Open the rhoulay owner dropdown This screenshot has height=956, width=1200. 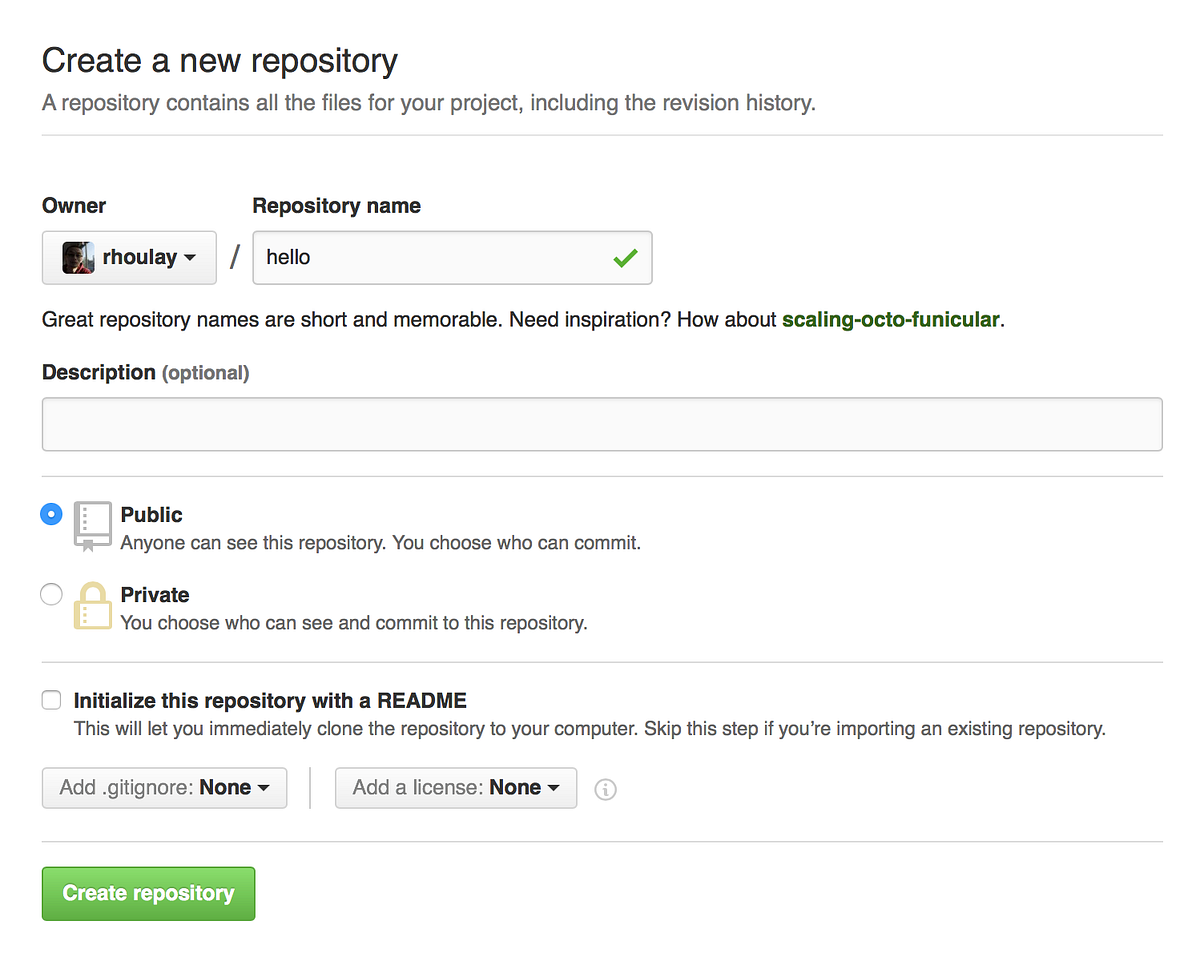(129, 257)
